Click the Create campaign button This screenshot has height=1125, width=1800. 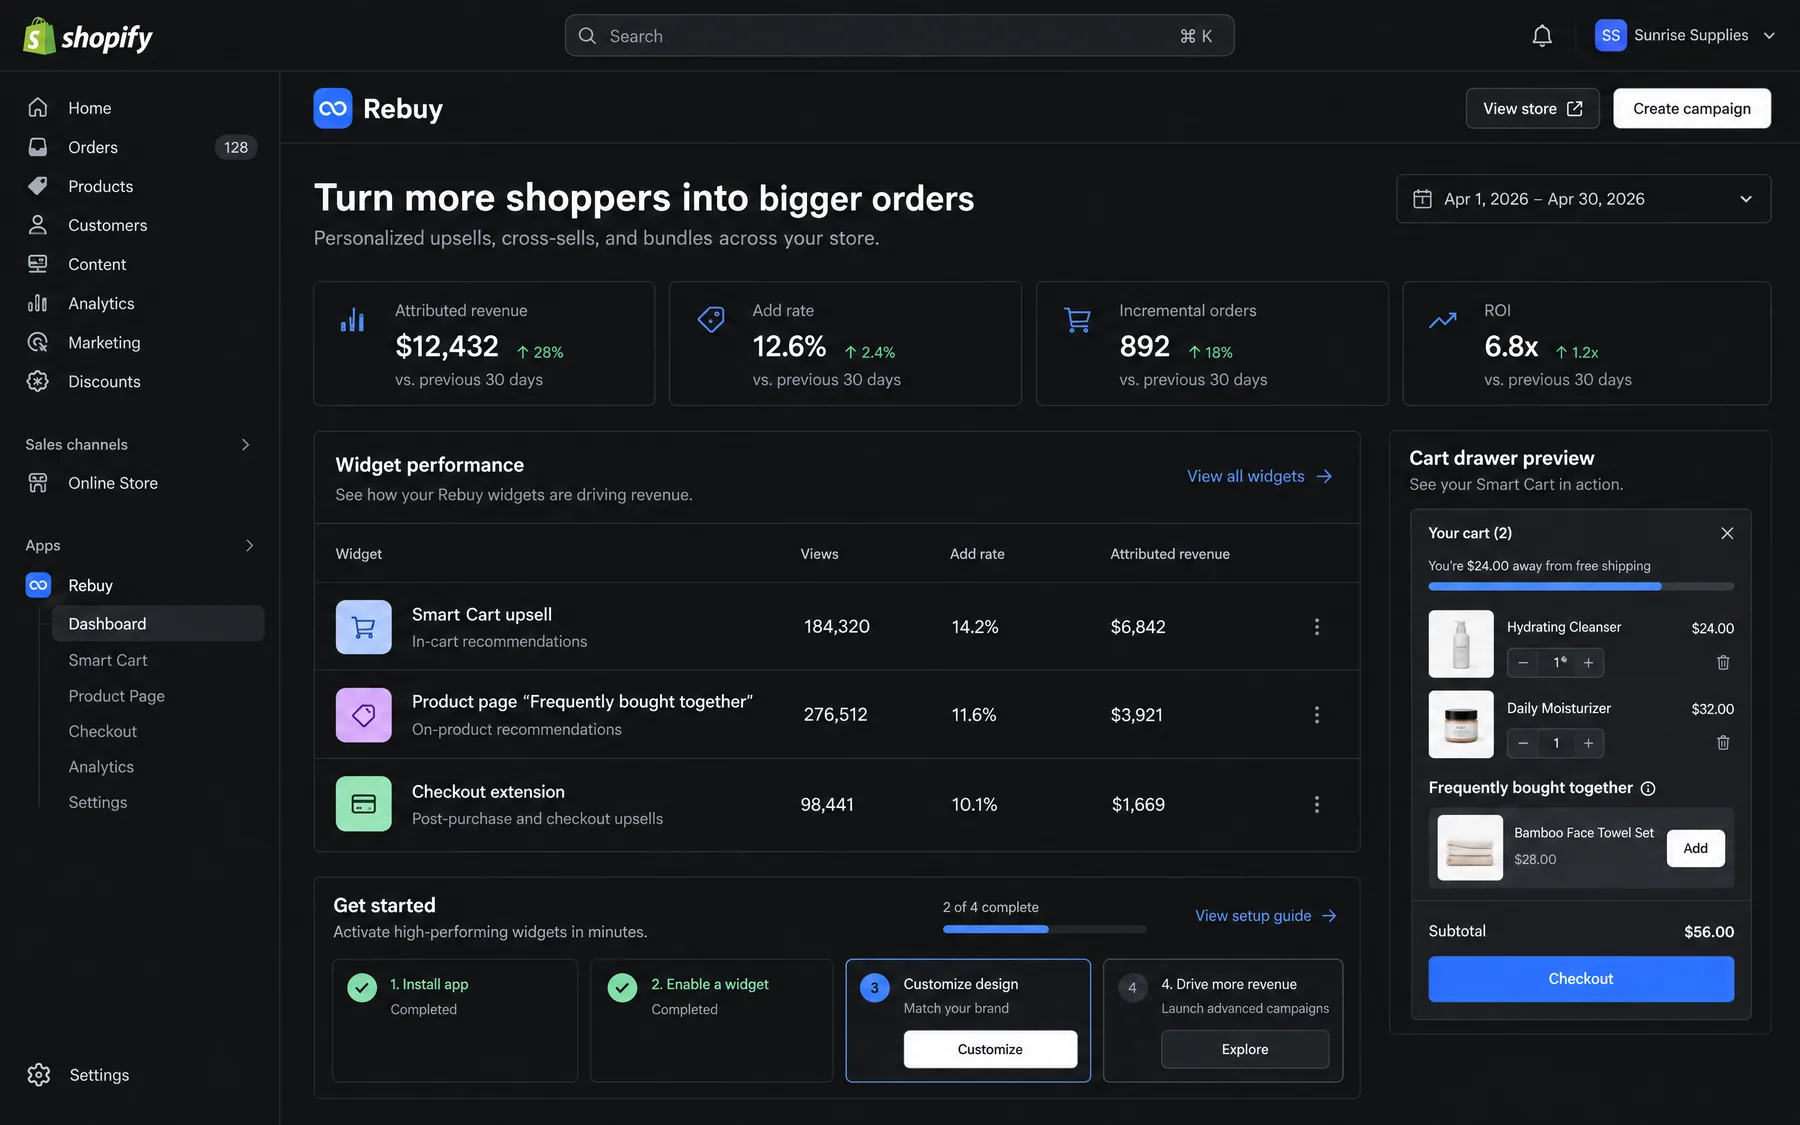(1691, 108)
